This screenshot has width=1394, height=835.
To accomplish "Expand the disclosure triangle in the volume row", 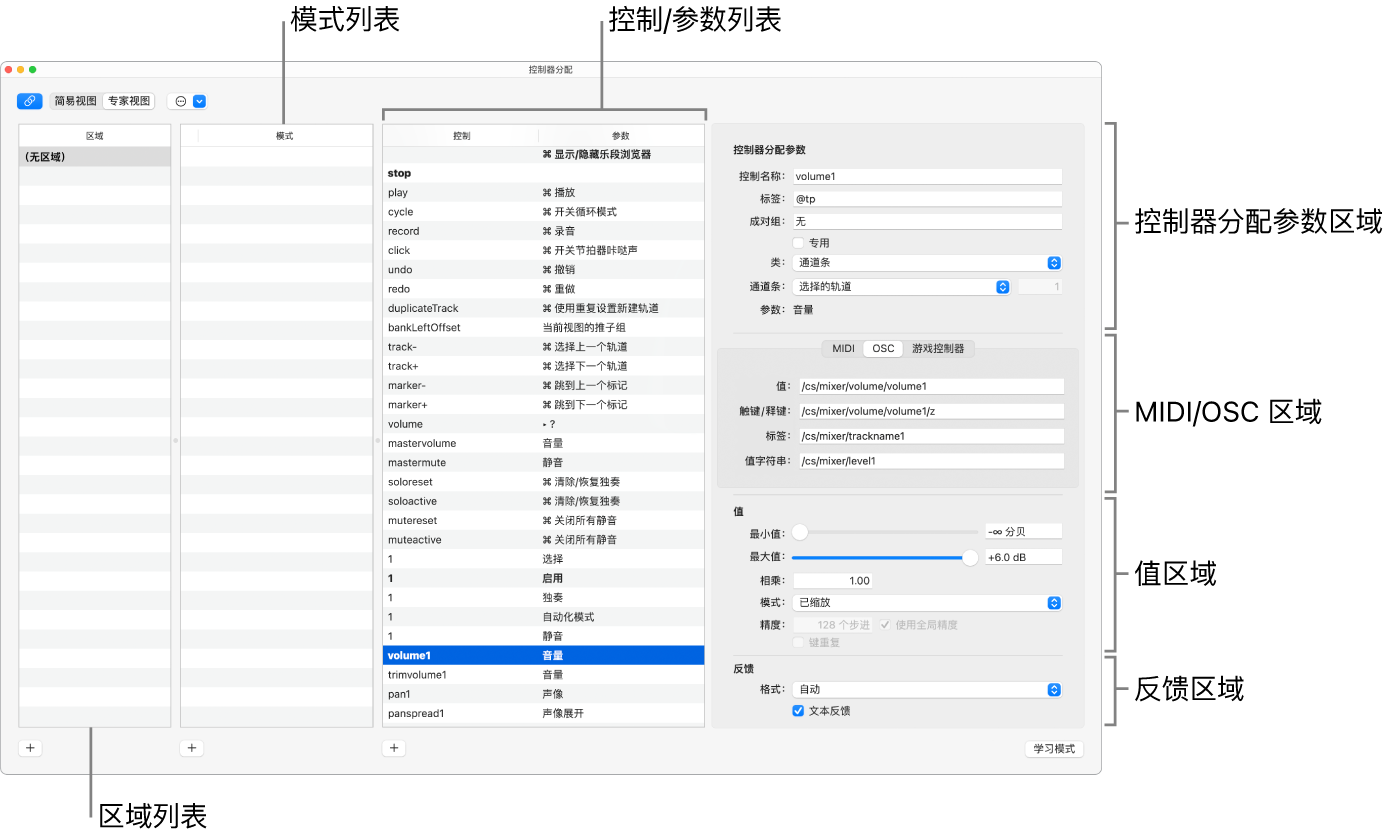I will point(544,424).
